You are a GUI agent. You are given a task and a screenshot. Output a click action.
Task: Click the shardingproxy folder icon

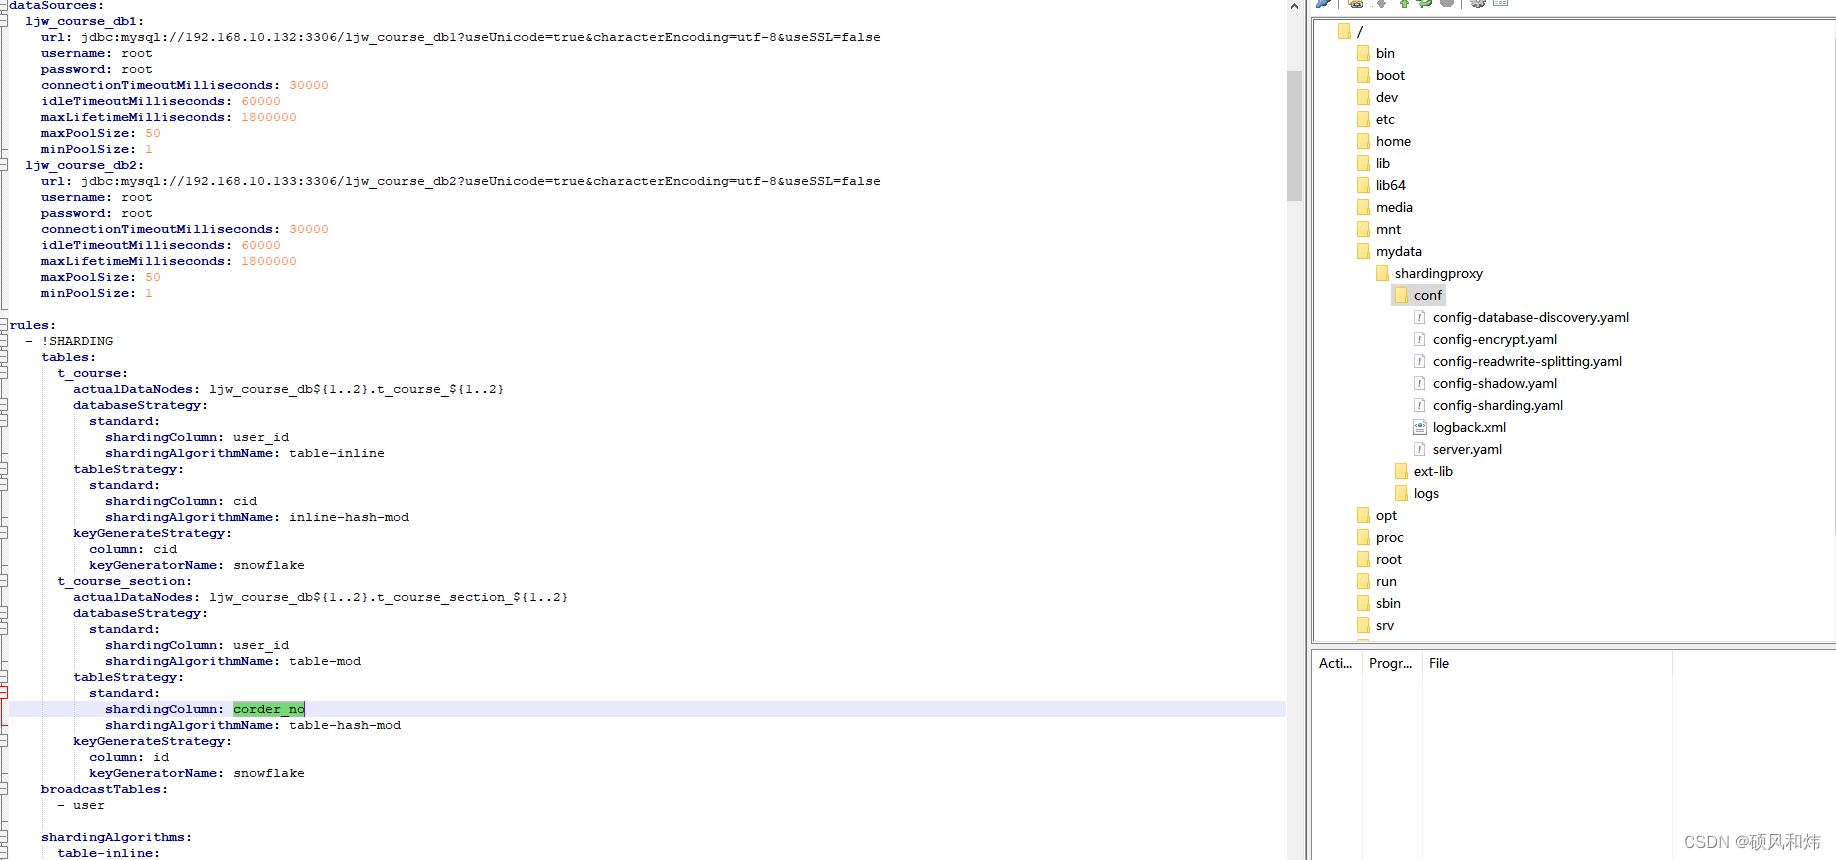click(1382, 273)
